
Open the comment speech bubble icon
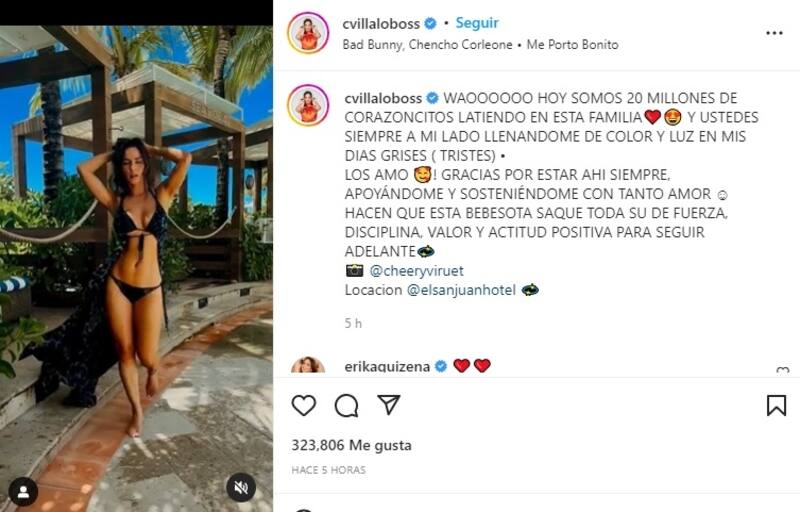click(x=346, y=405)
